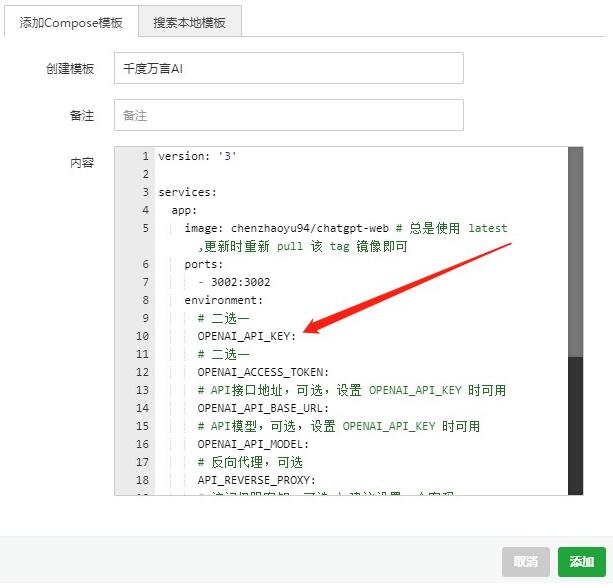
Task: Click the OPENAI_API_BASE_URL: line
Action: [263, 408]
